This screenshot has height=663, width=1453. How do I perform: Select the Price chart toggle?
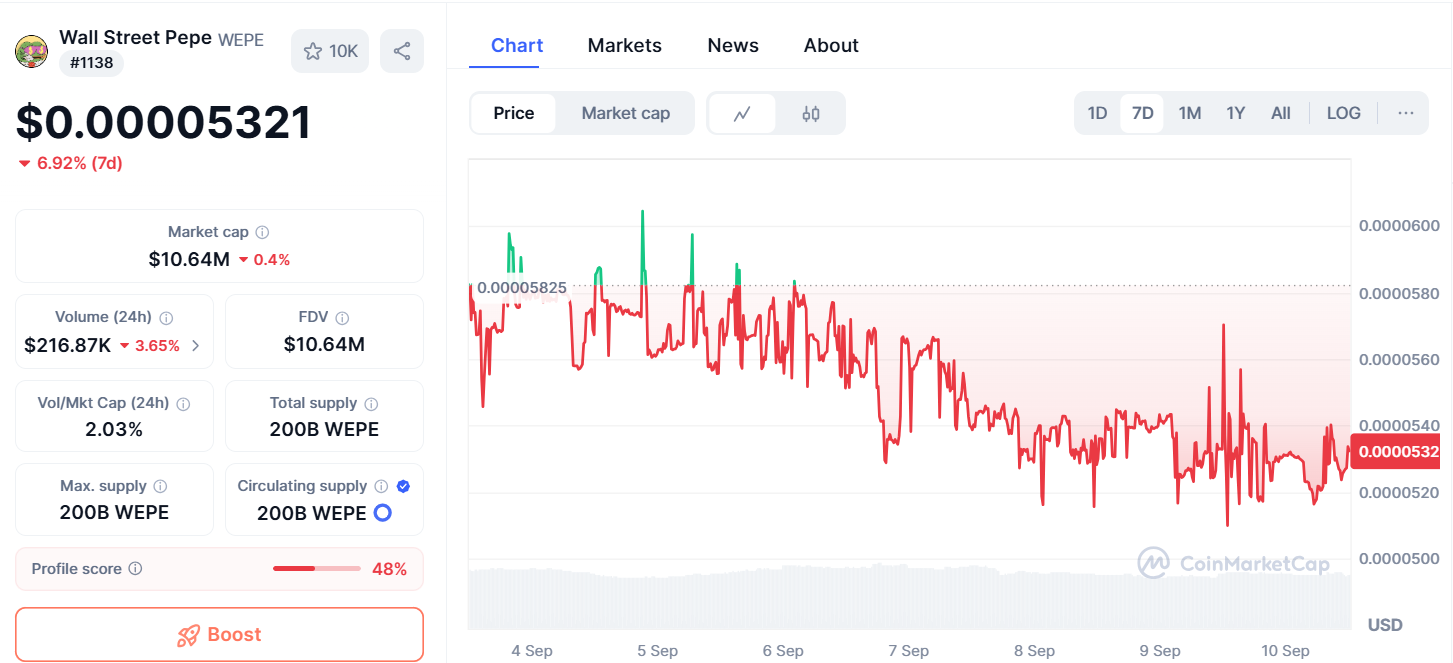tap(514, 114)
